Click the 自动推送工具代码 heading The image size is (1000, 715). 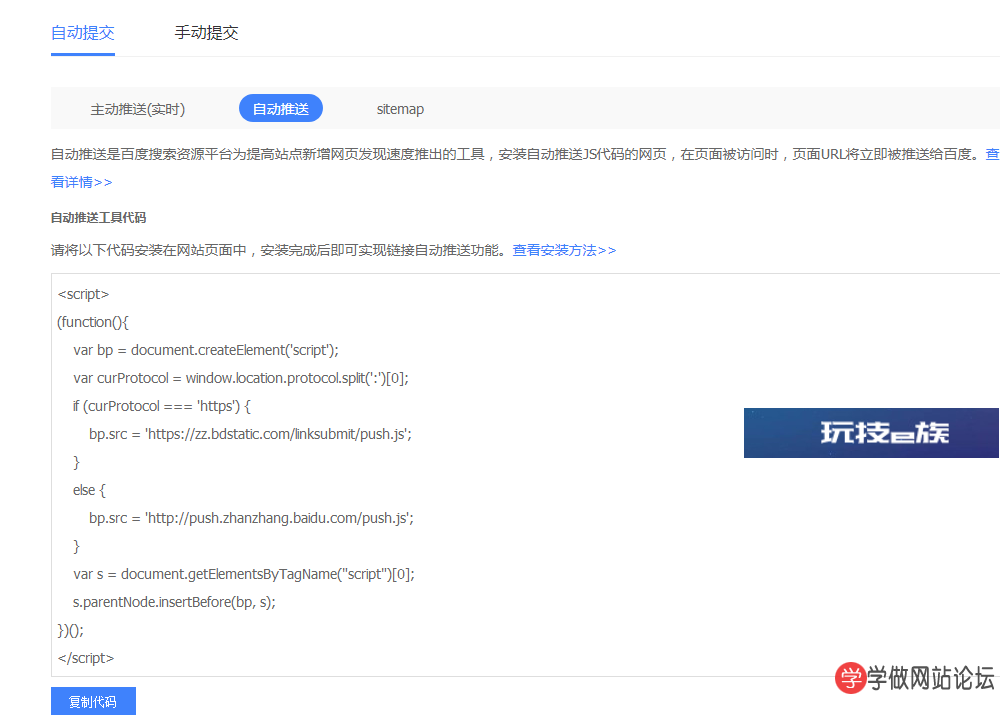(98, 217)
